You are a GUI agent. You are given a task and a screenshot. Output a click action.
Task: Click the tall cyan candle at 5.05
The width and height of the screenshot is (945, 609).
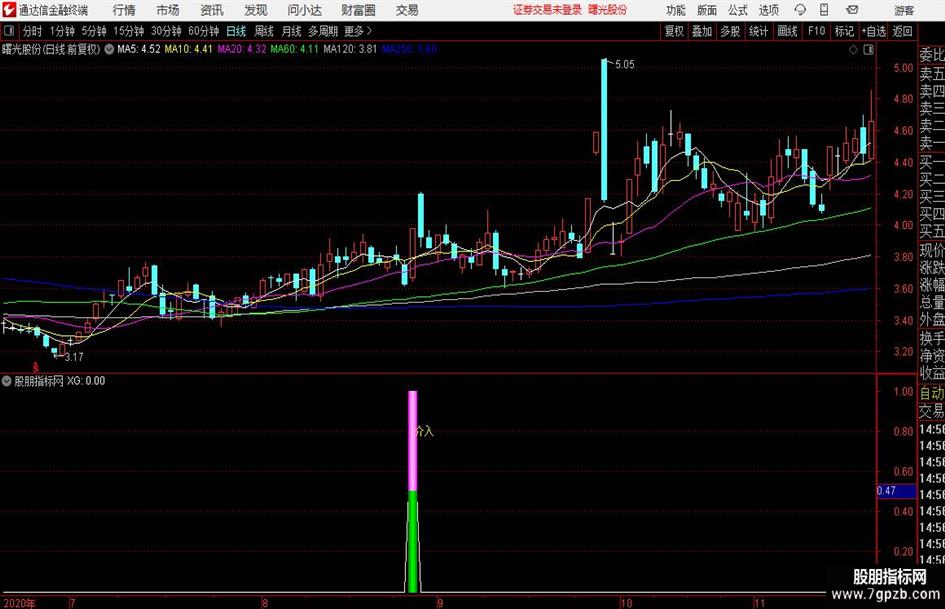coord(604,130)
